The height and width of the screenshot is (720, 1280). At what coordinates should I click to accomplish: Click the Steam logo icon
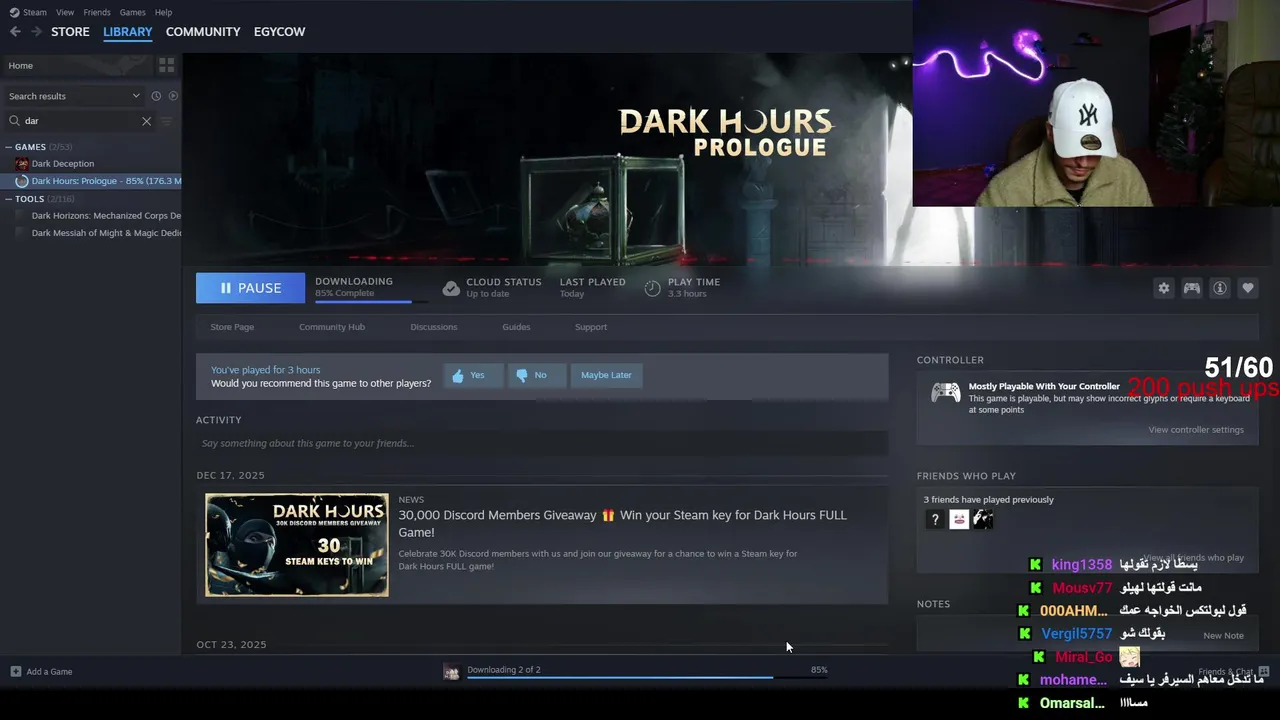click(x=14, y=12)
